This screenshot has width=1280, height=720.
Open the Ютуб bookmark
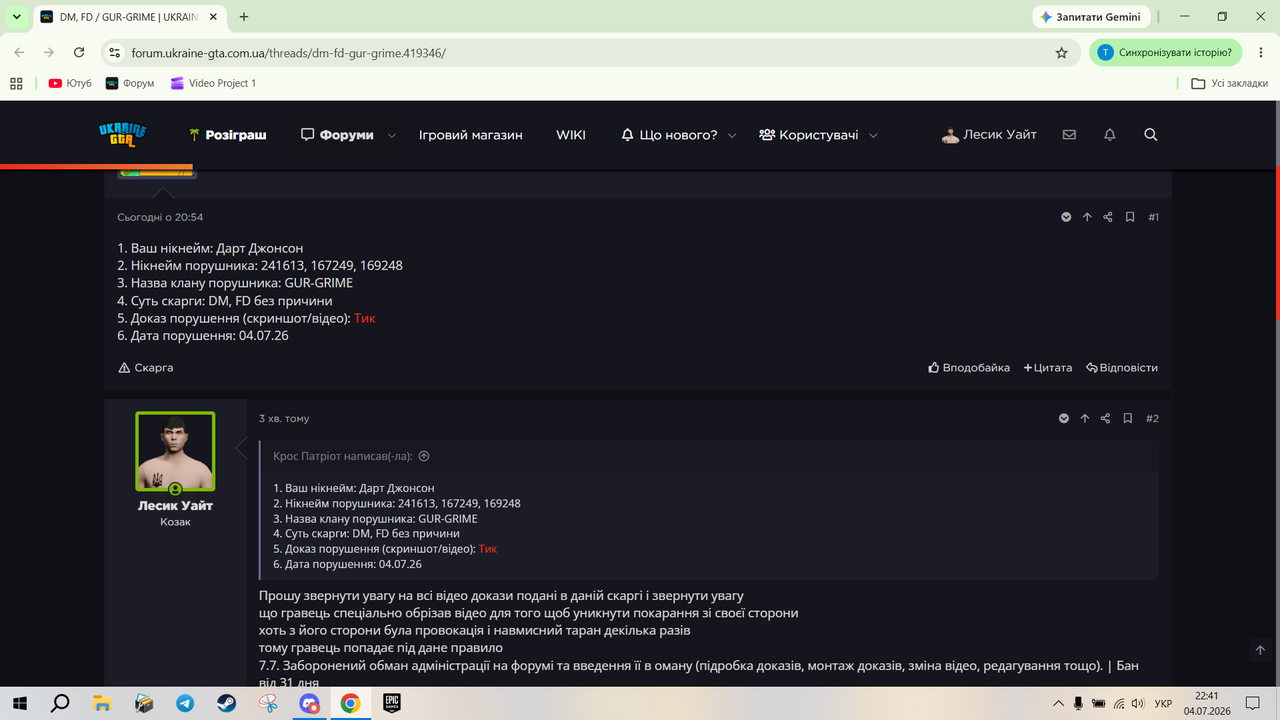[x=70, y=83]
